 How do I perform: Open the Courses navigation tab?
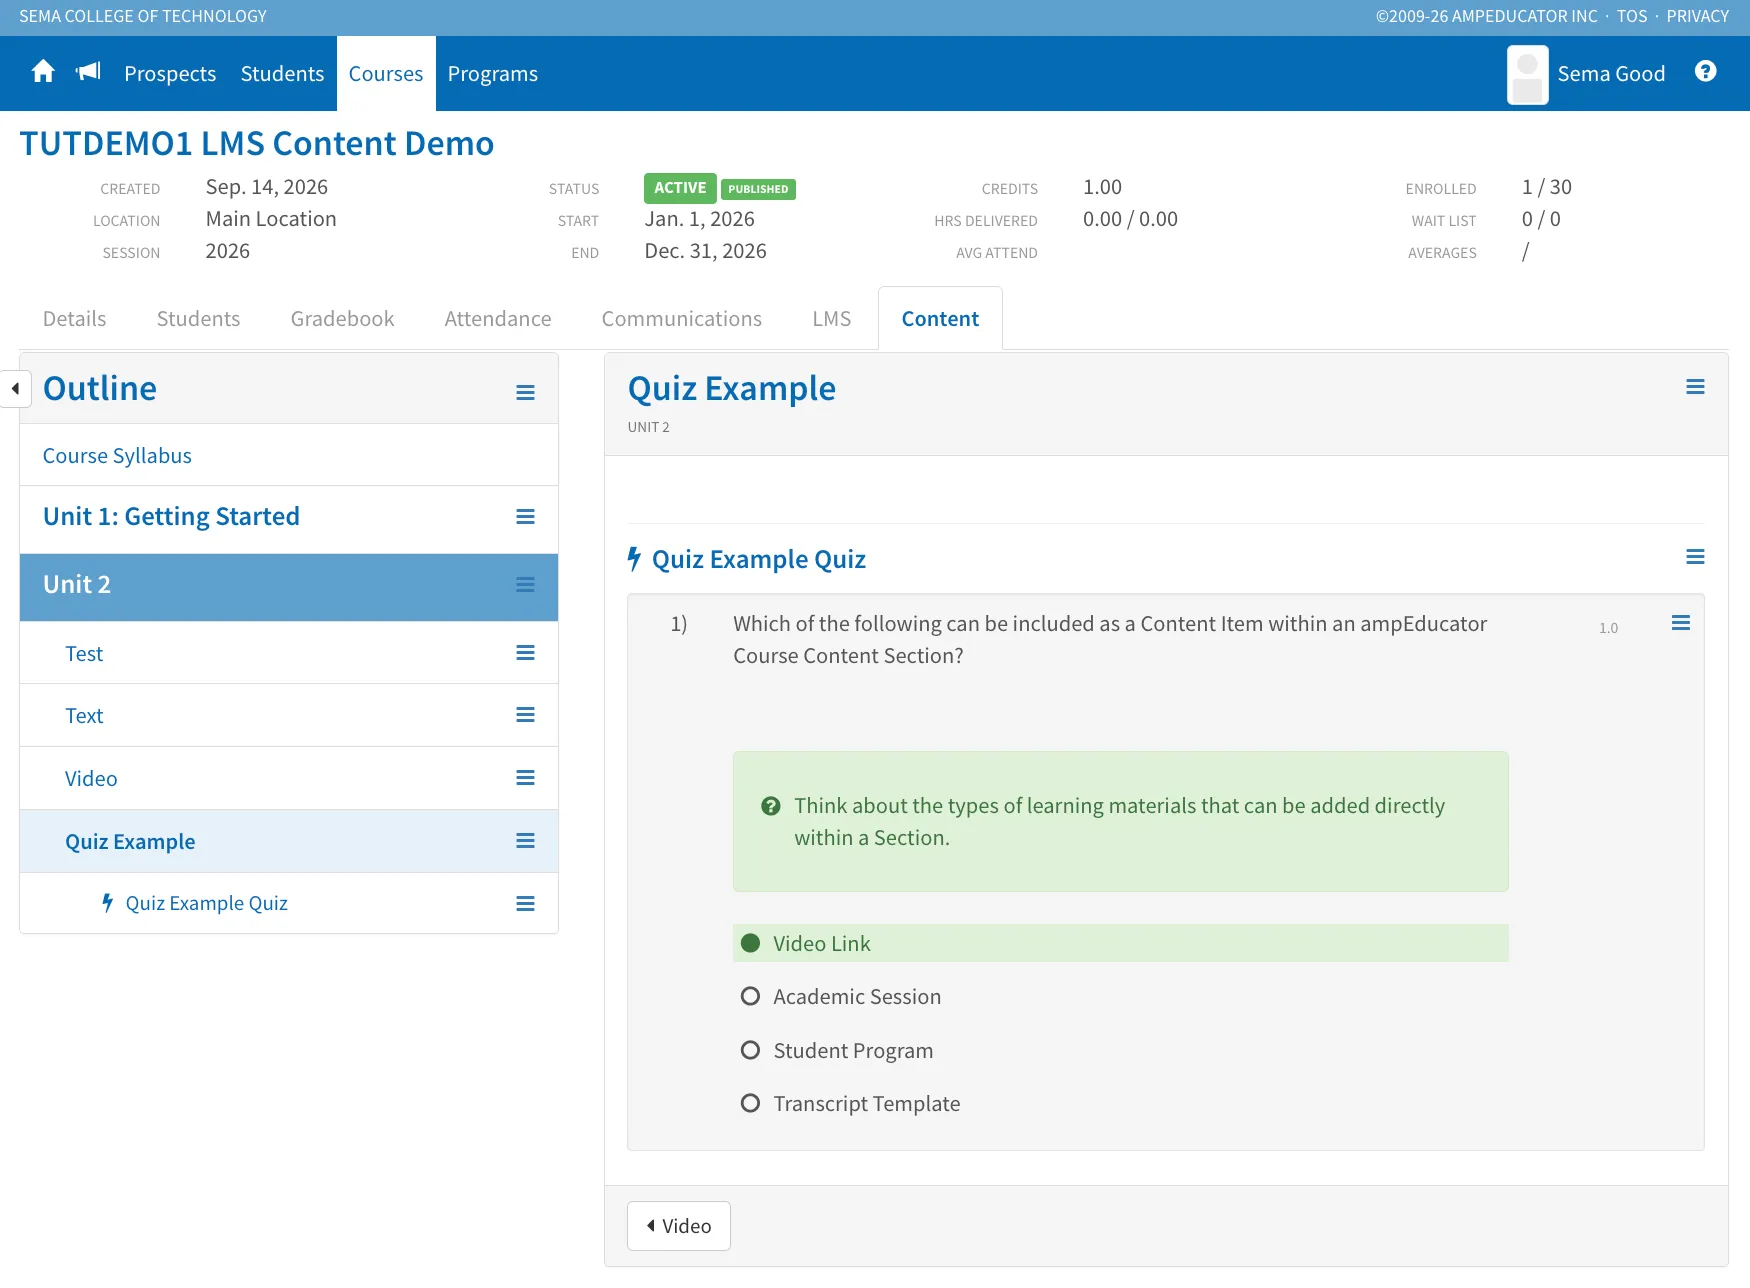386,74
